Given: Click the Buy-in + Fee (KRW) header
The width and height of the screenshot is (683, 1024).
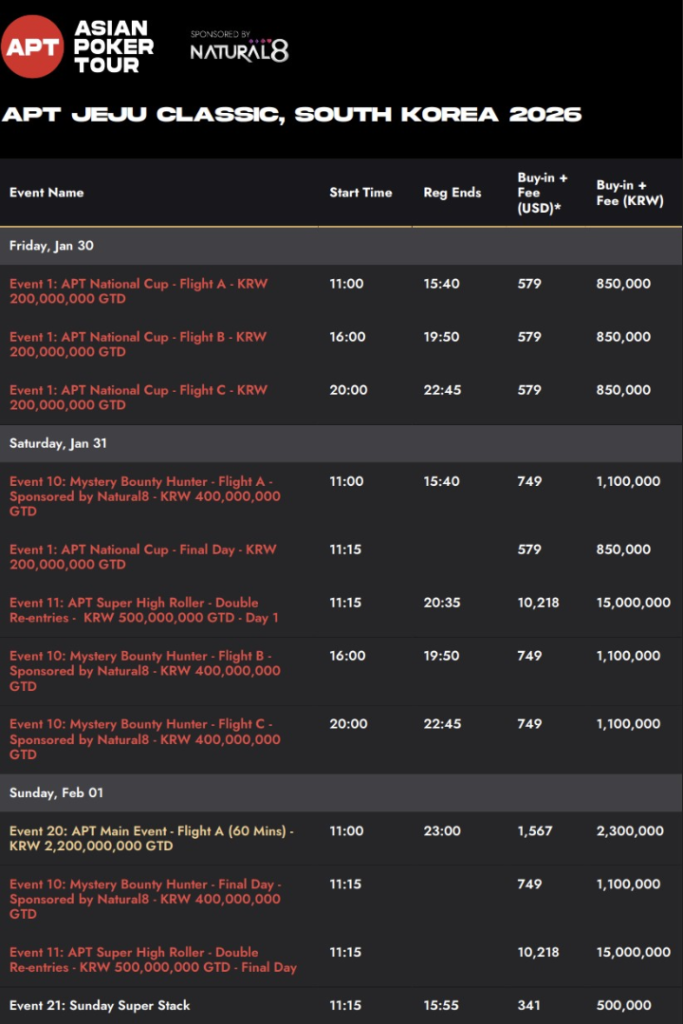Looking at the screenshot, I should click(629, 192).
